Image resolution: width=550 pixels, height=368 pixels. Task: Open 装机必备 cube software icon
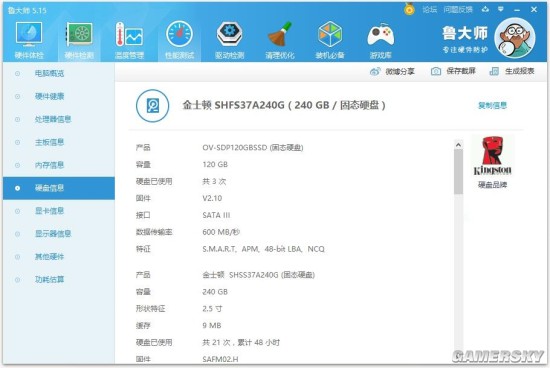[330, 39]
